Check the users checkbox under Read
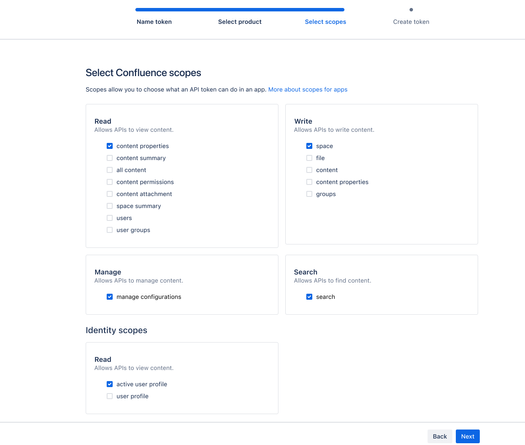 coord(109,218)
